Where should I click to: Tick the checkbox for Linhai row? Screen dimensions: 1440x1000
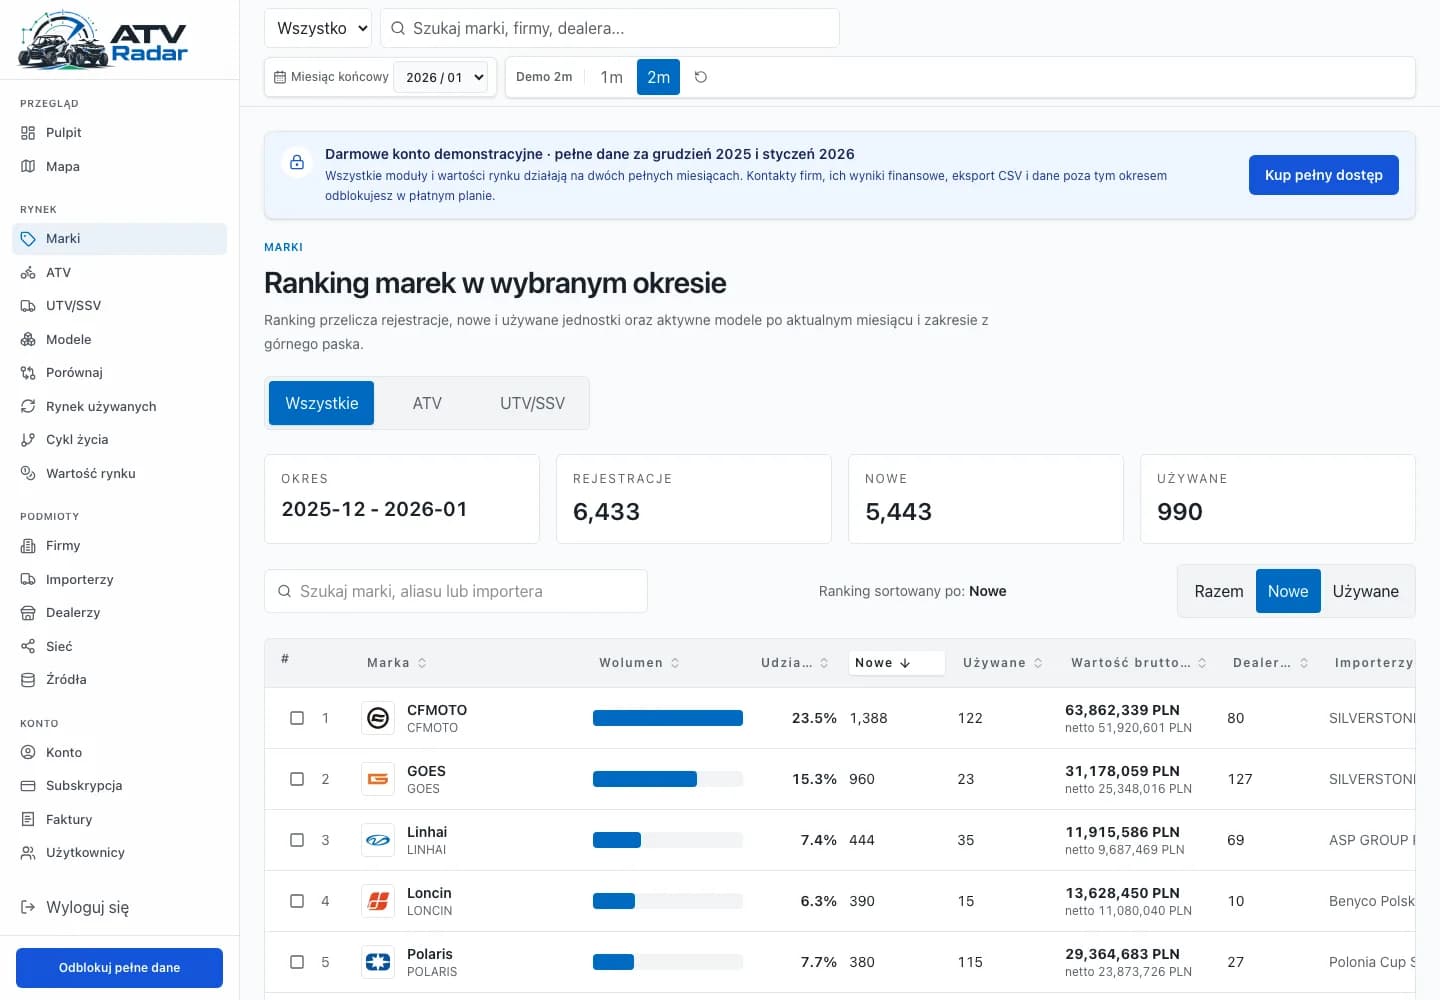point(297,840)
